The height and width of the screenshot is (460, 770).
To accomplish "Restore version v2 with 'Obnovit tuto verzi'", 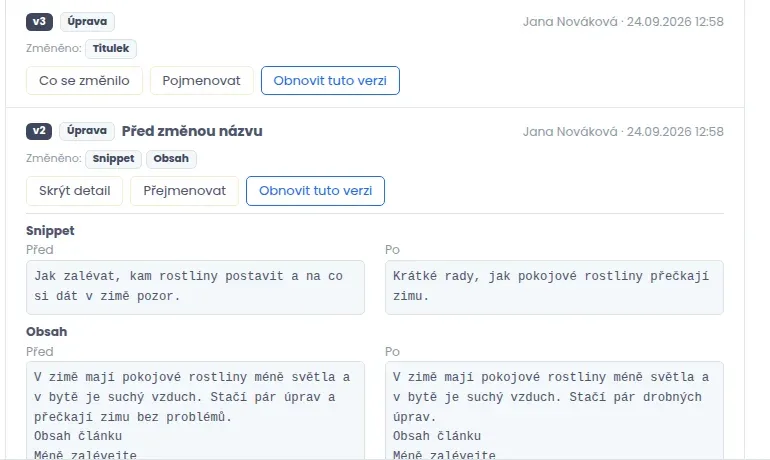I will coord(315,191).
